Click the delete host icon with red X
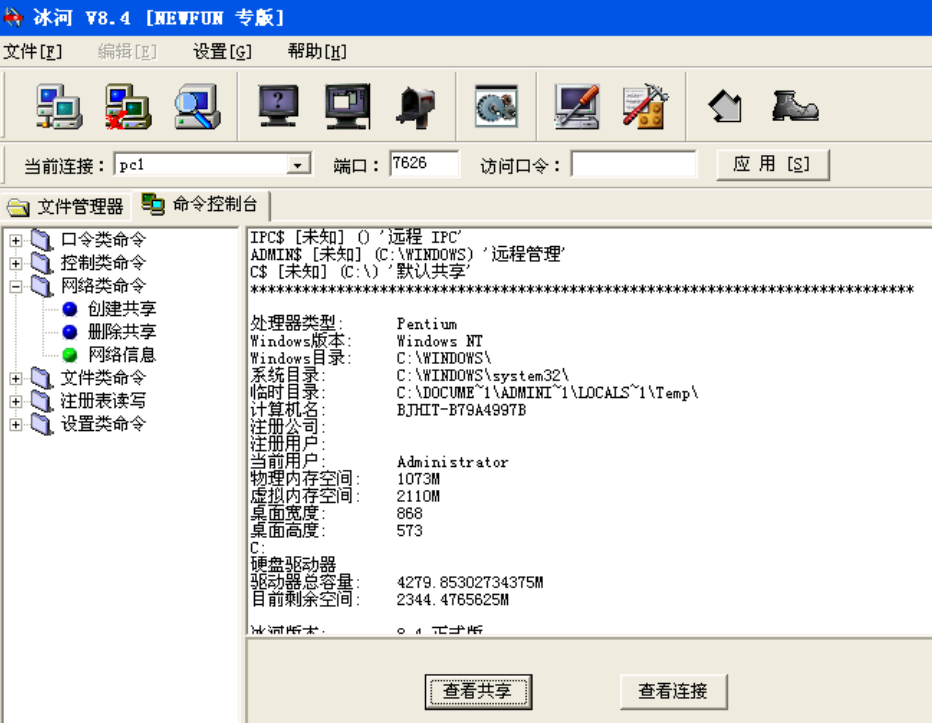This screenshot has width=932, height=723. [128, 107]
